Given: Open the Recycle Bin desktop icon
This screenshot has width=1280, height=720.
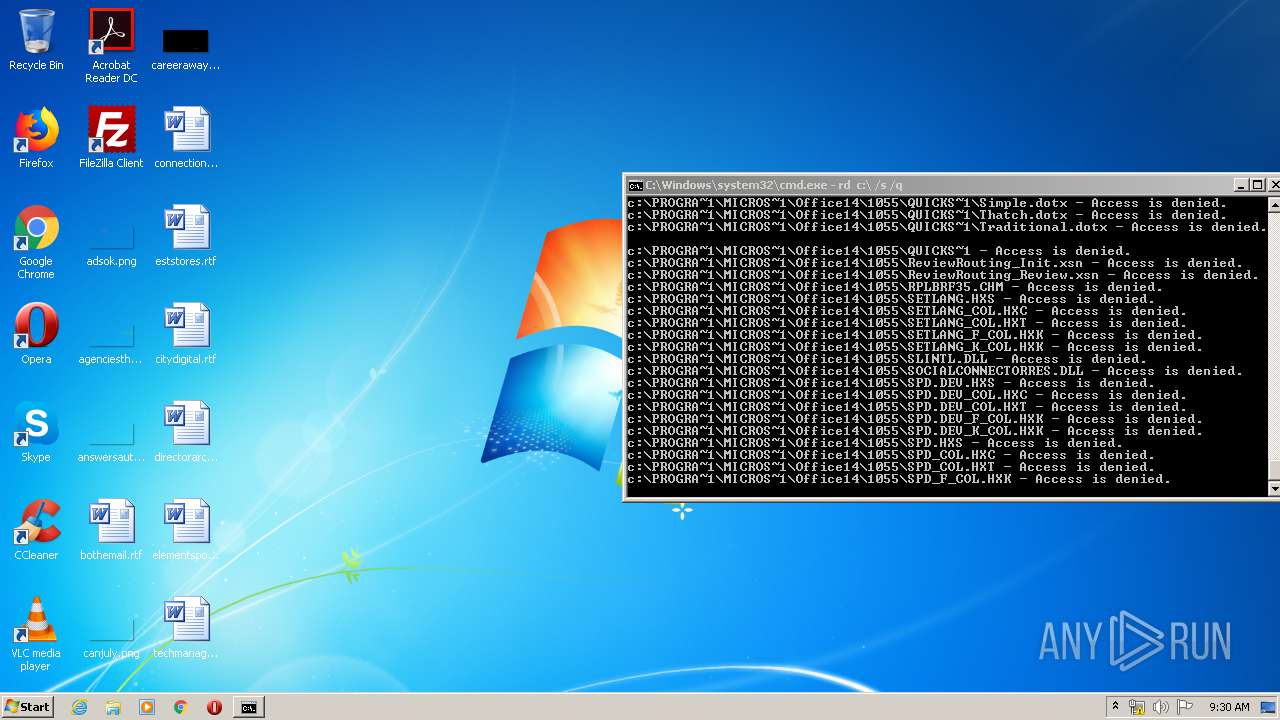Looking at the screenshot, I should 36,40.
